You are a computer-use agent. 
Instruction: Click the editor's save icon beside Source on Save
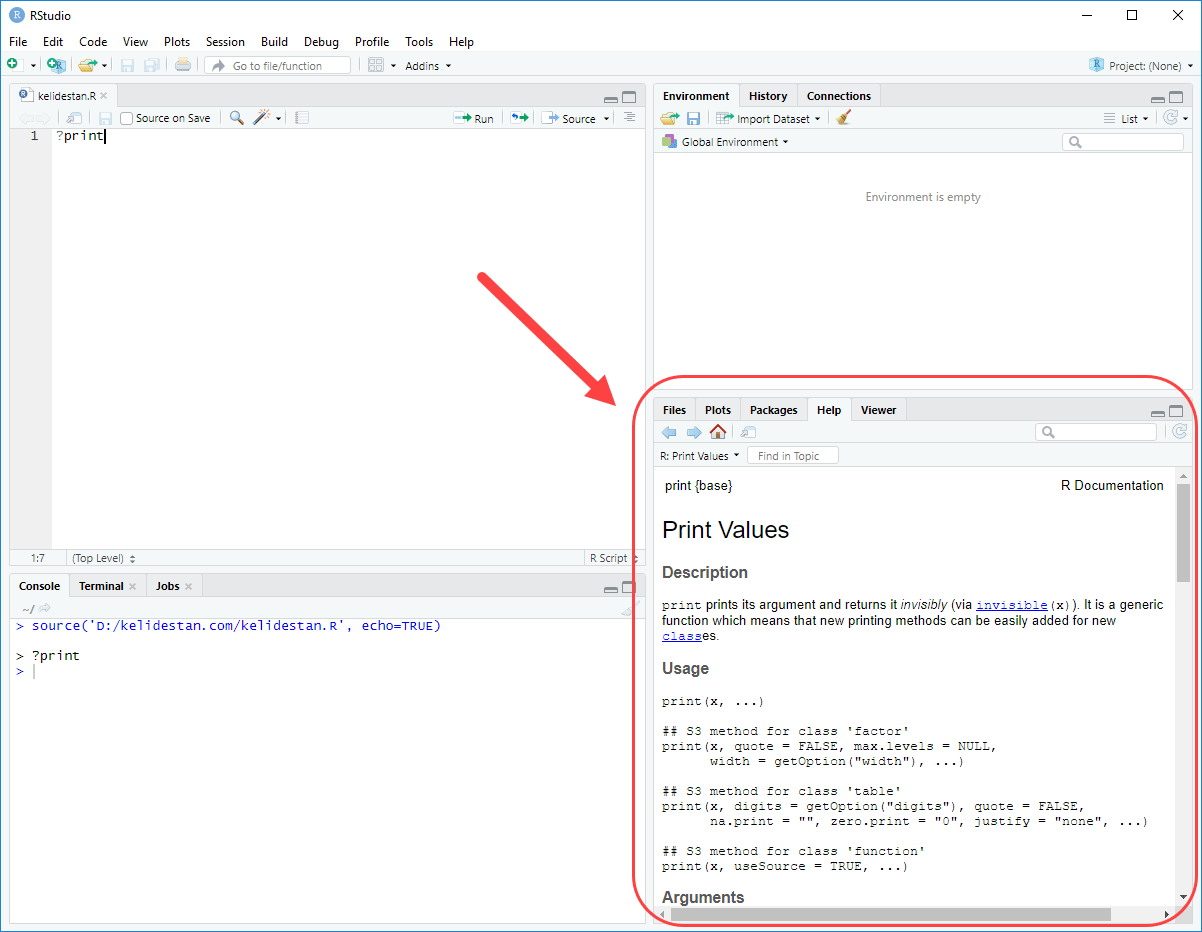coord(105,118)
